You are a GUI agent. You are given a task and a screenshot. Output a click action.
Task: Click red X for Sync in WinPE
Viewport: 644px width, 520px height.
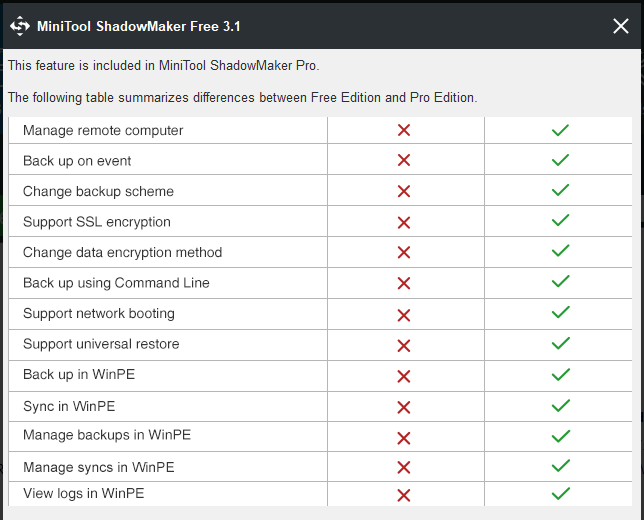404,407
